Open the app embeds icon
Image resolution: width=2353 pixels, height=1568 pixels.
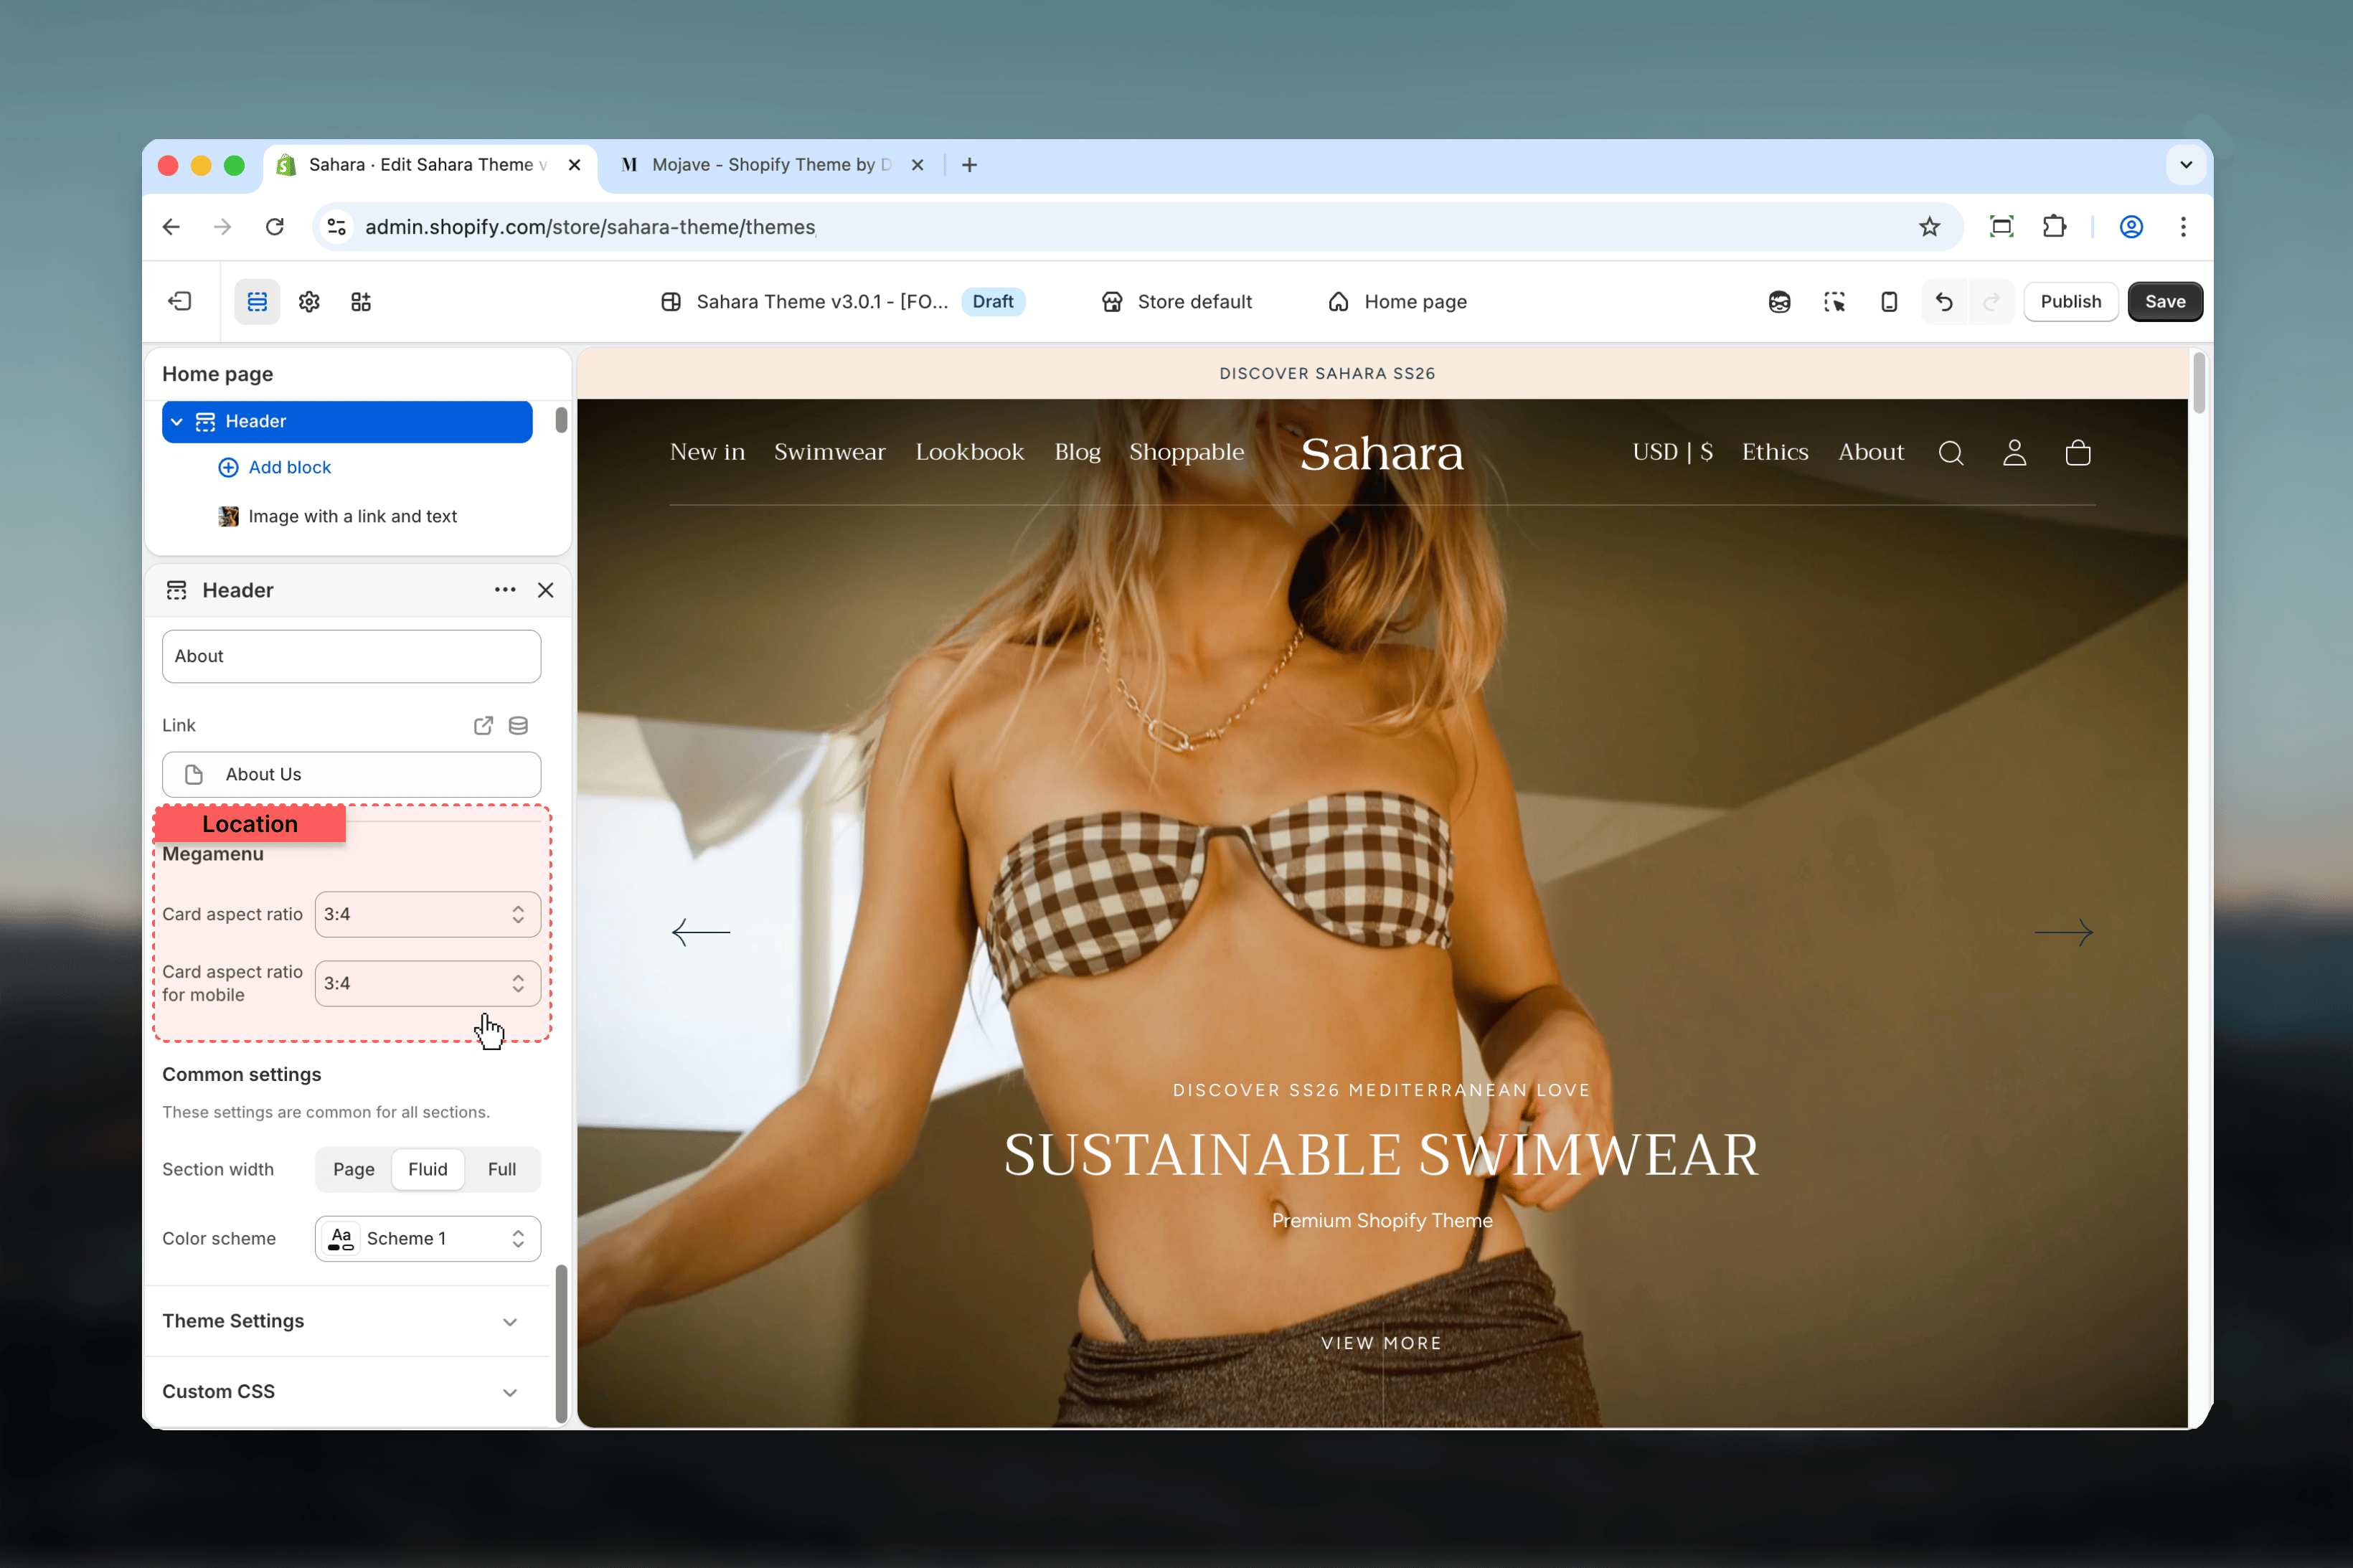[x=361, y=301]
